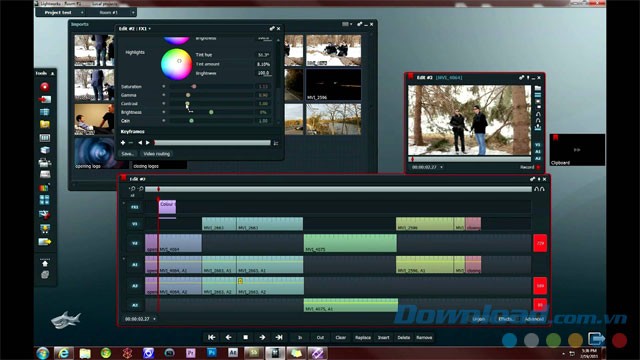The height and width of the screenshot is (360, 640).
Task: Click the zoom-in magnifier on the timeline
Action: click(x=133, y=189)
